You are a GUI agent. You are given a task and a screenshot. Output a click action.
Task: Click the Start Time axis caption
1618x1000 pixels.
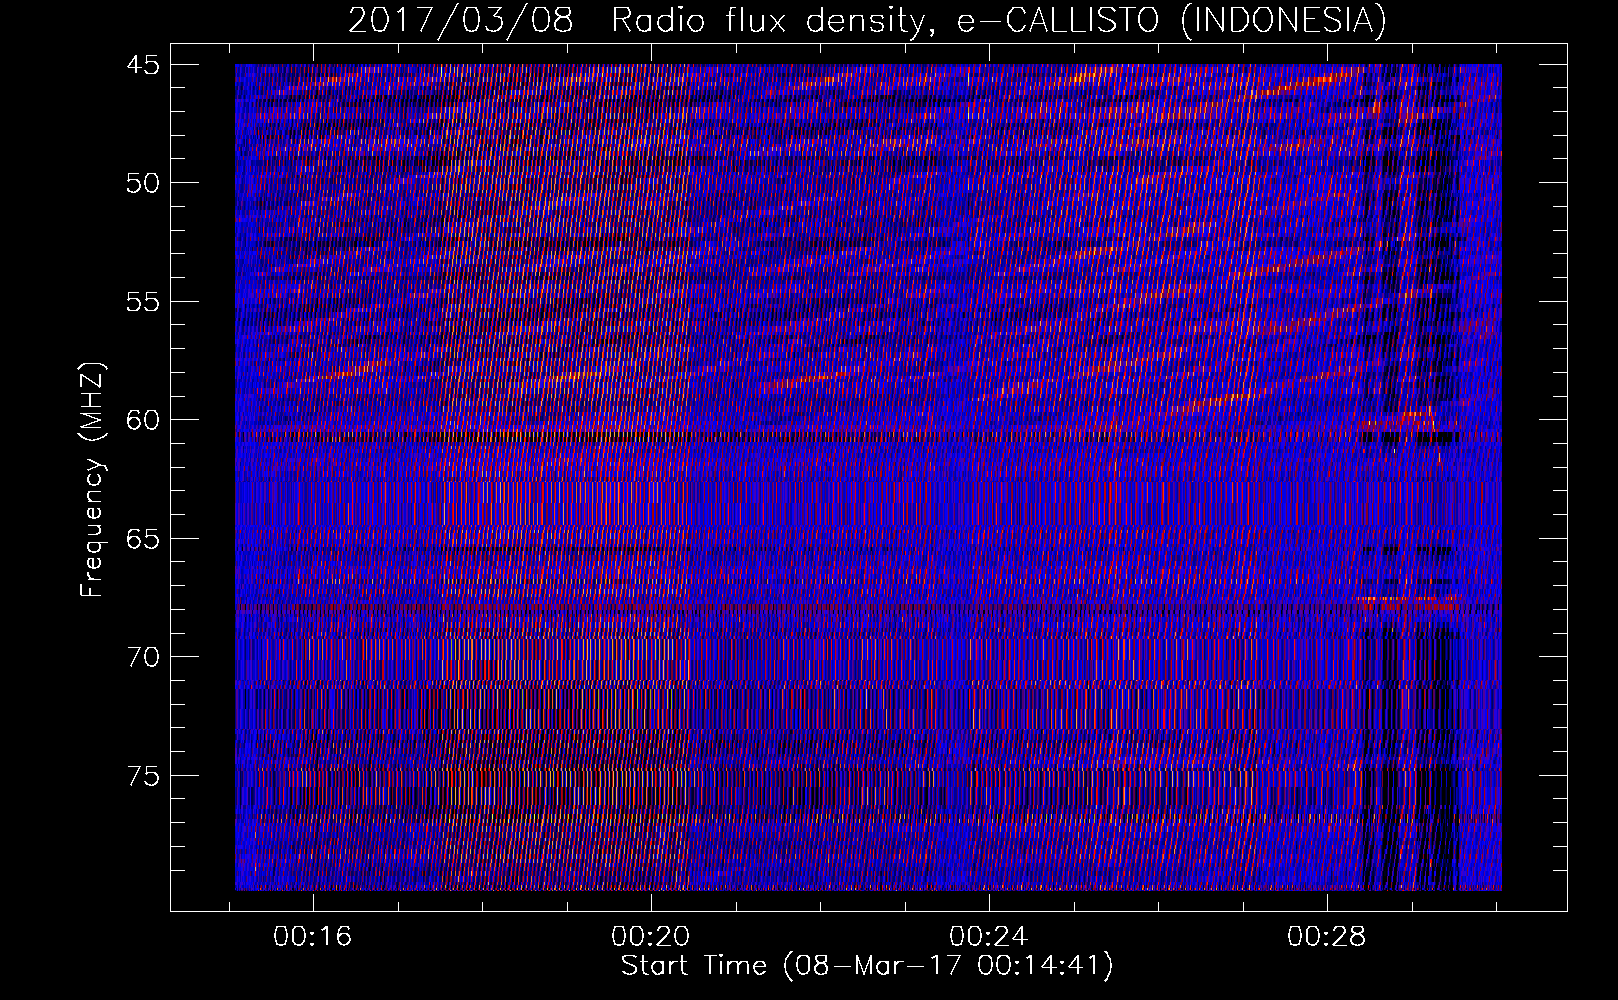click(867, 966)
